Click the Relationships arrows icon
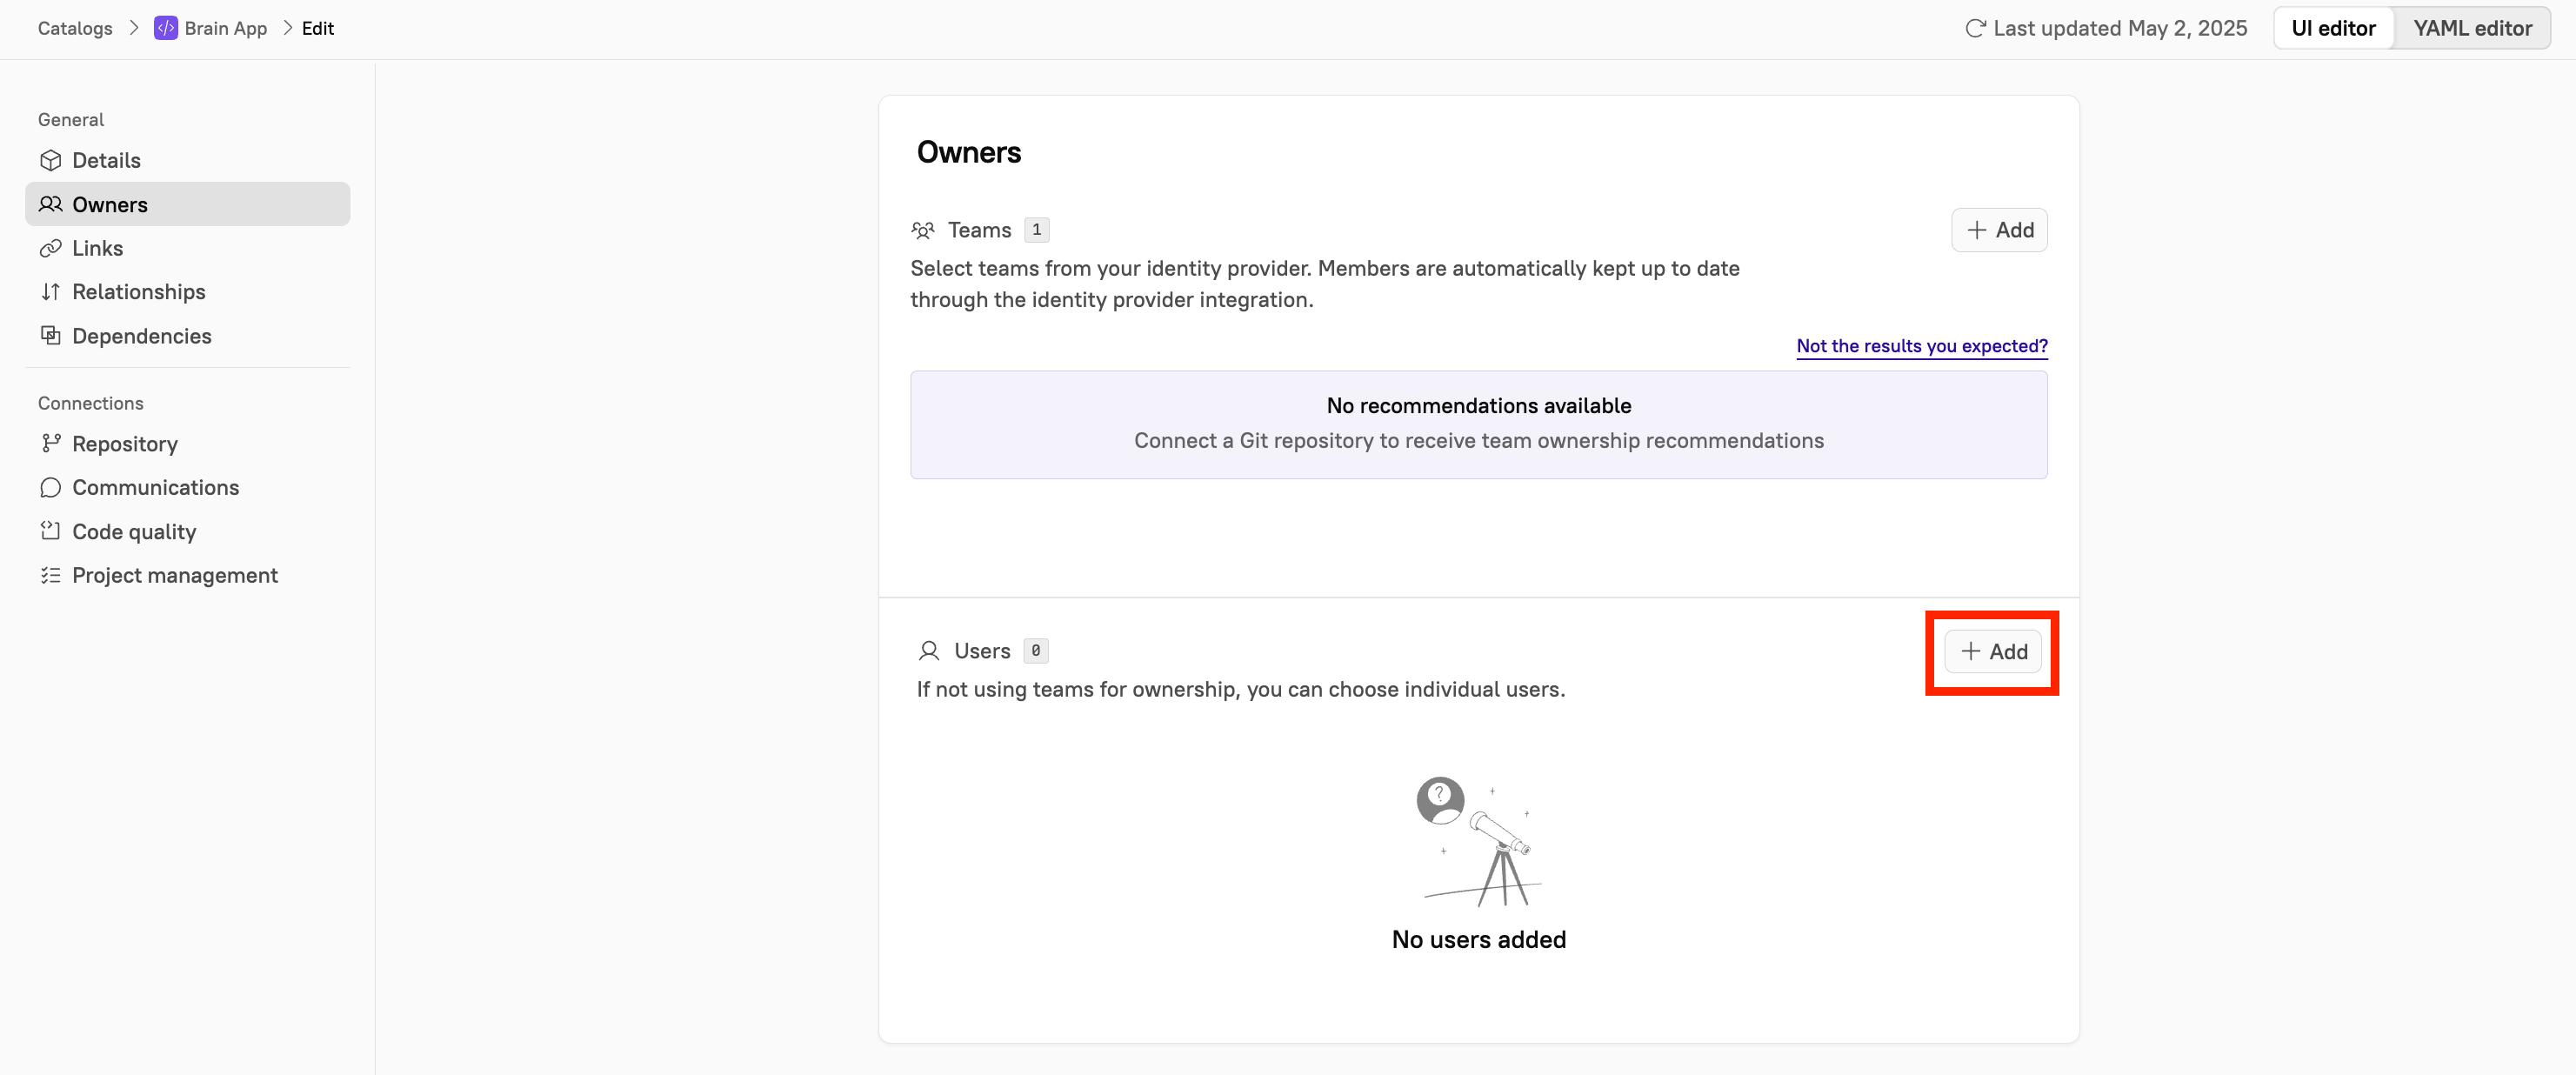 [x=50, y=292]
